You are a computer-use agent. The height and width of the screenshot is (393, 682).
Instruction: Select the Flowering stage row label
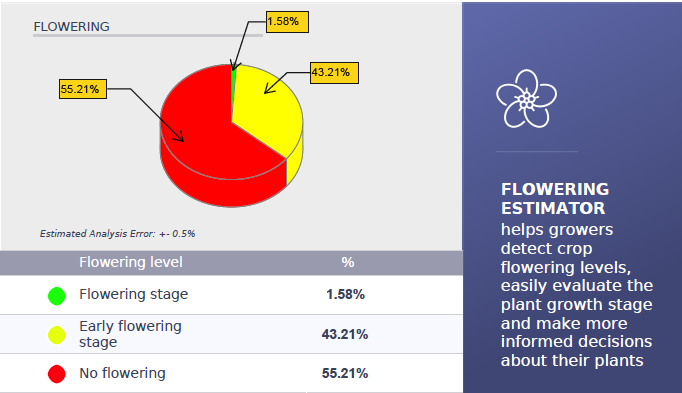tap(134, 294)
